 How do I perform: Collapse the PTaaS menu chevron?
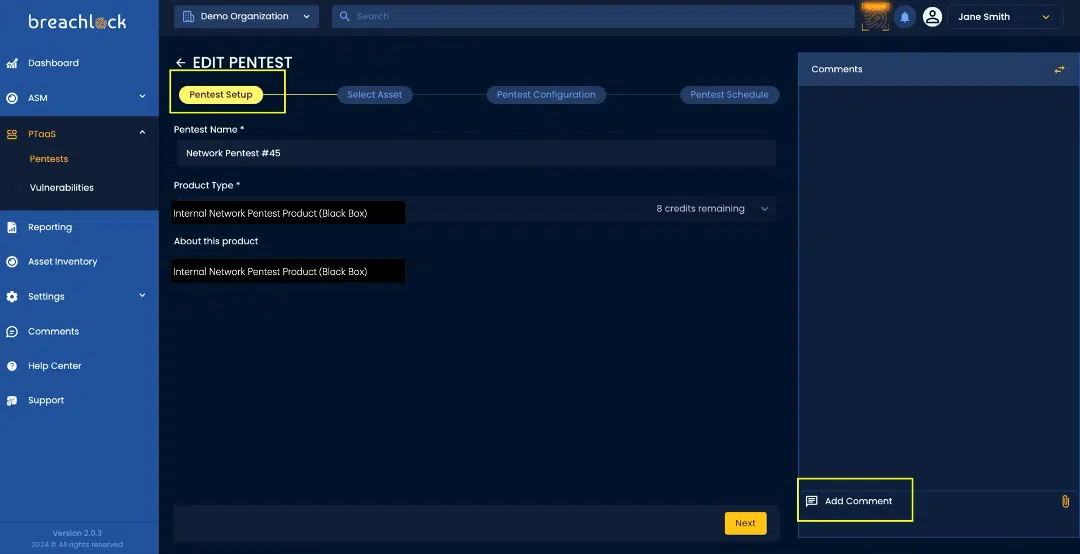[143, 132]
